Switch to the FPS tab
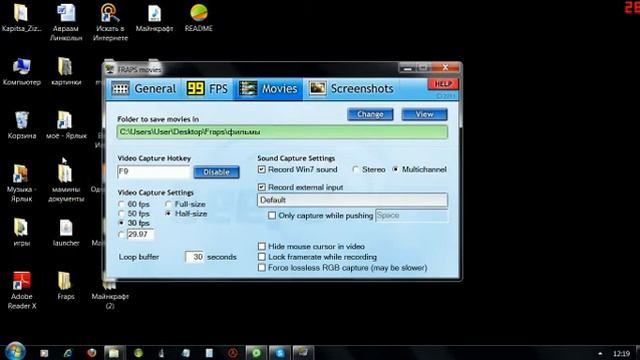The width and height of the screenshot is (640, 360). 207,89
